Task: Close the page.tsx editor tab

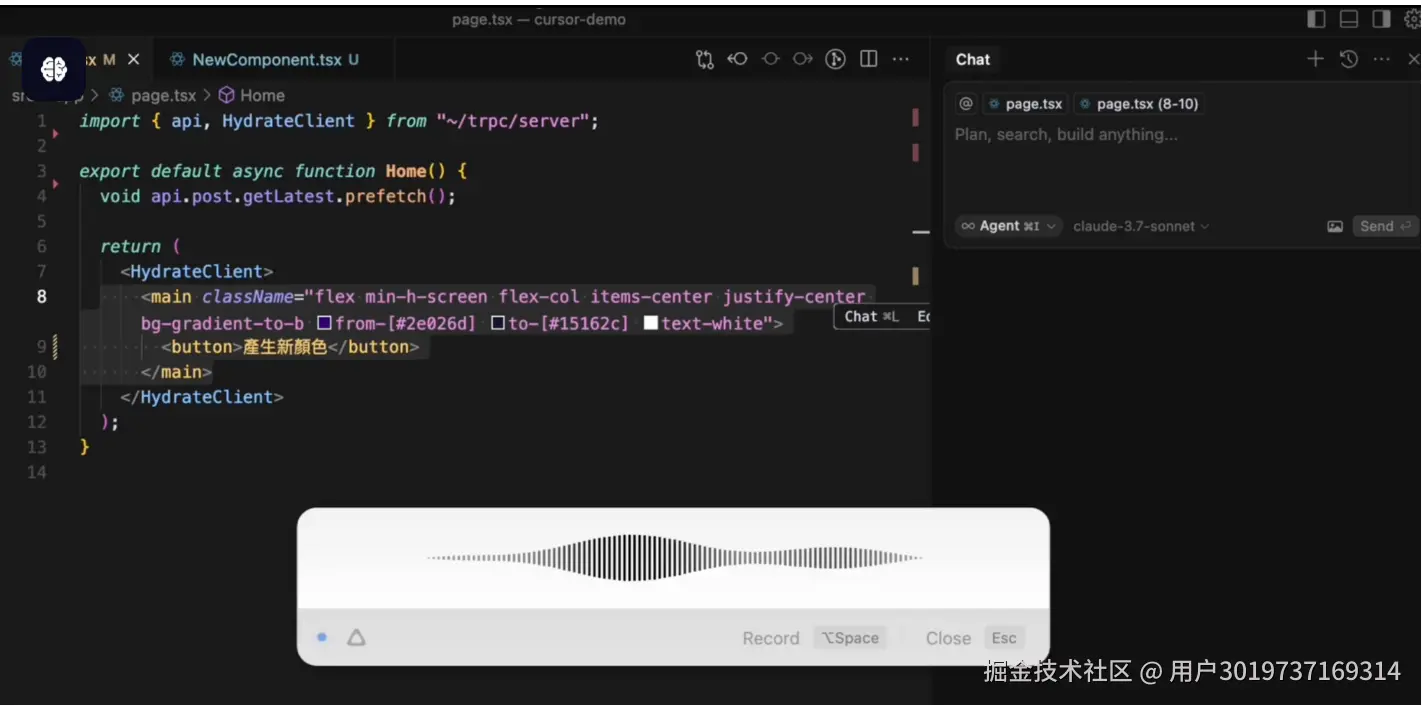Action: [133, 60]
